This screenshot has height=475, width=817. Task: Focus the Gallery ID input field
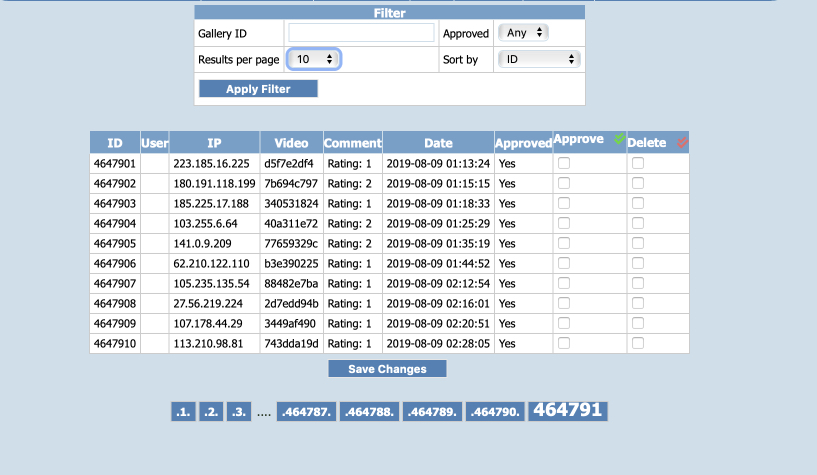(x=361, y=33)
